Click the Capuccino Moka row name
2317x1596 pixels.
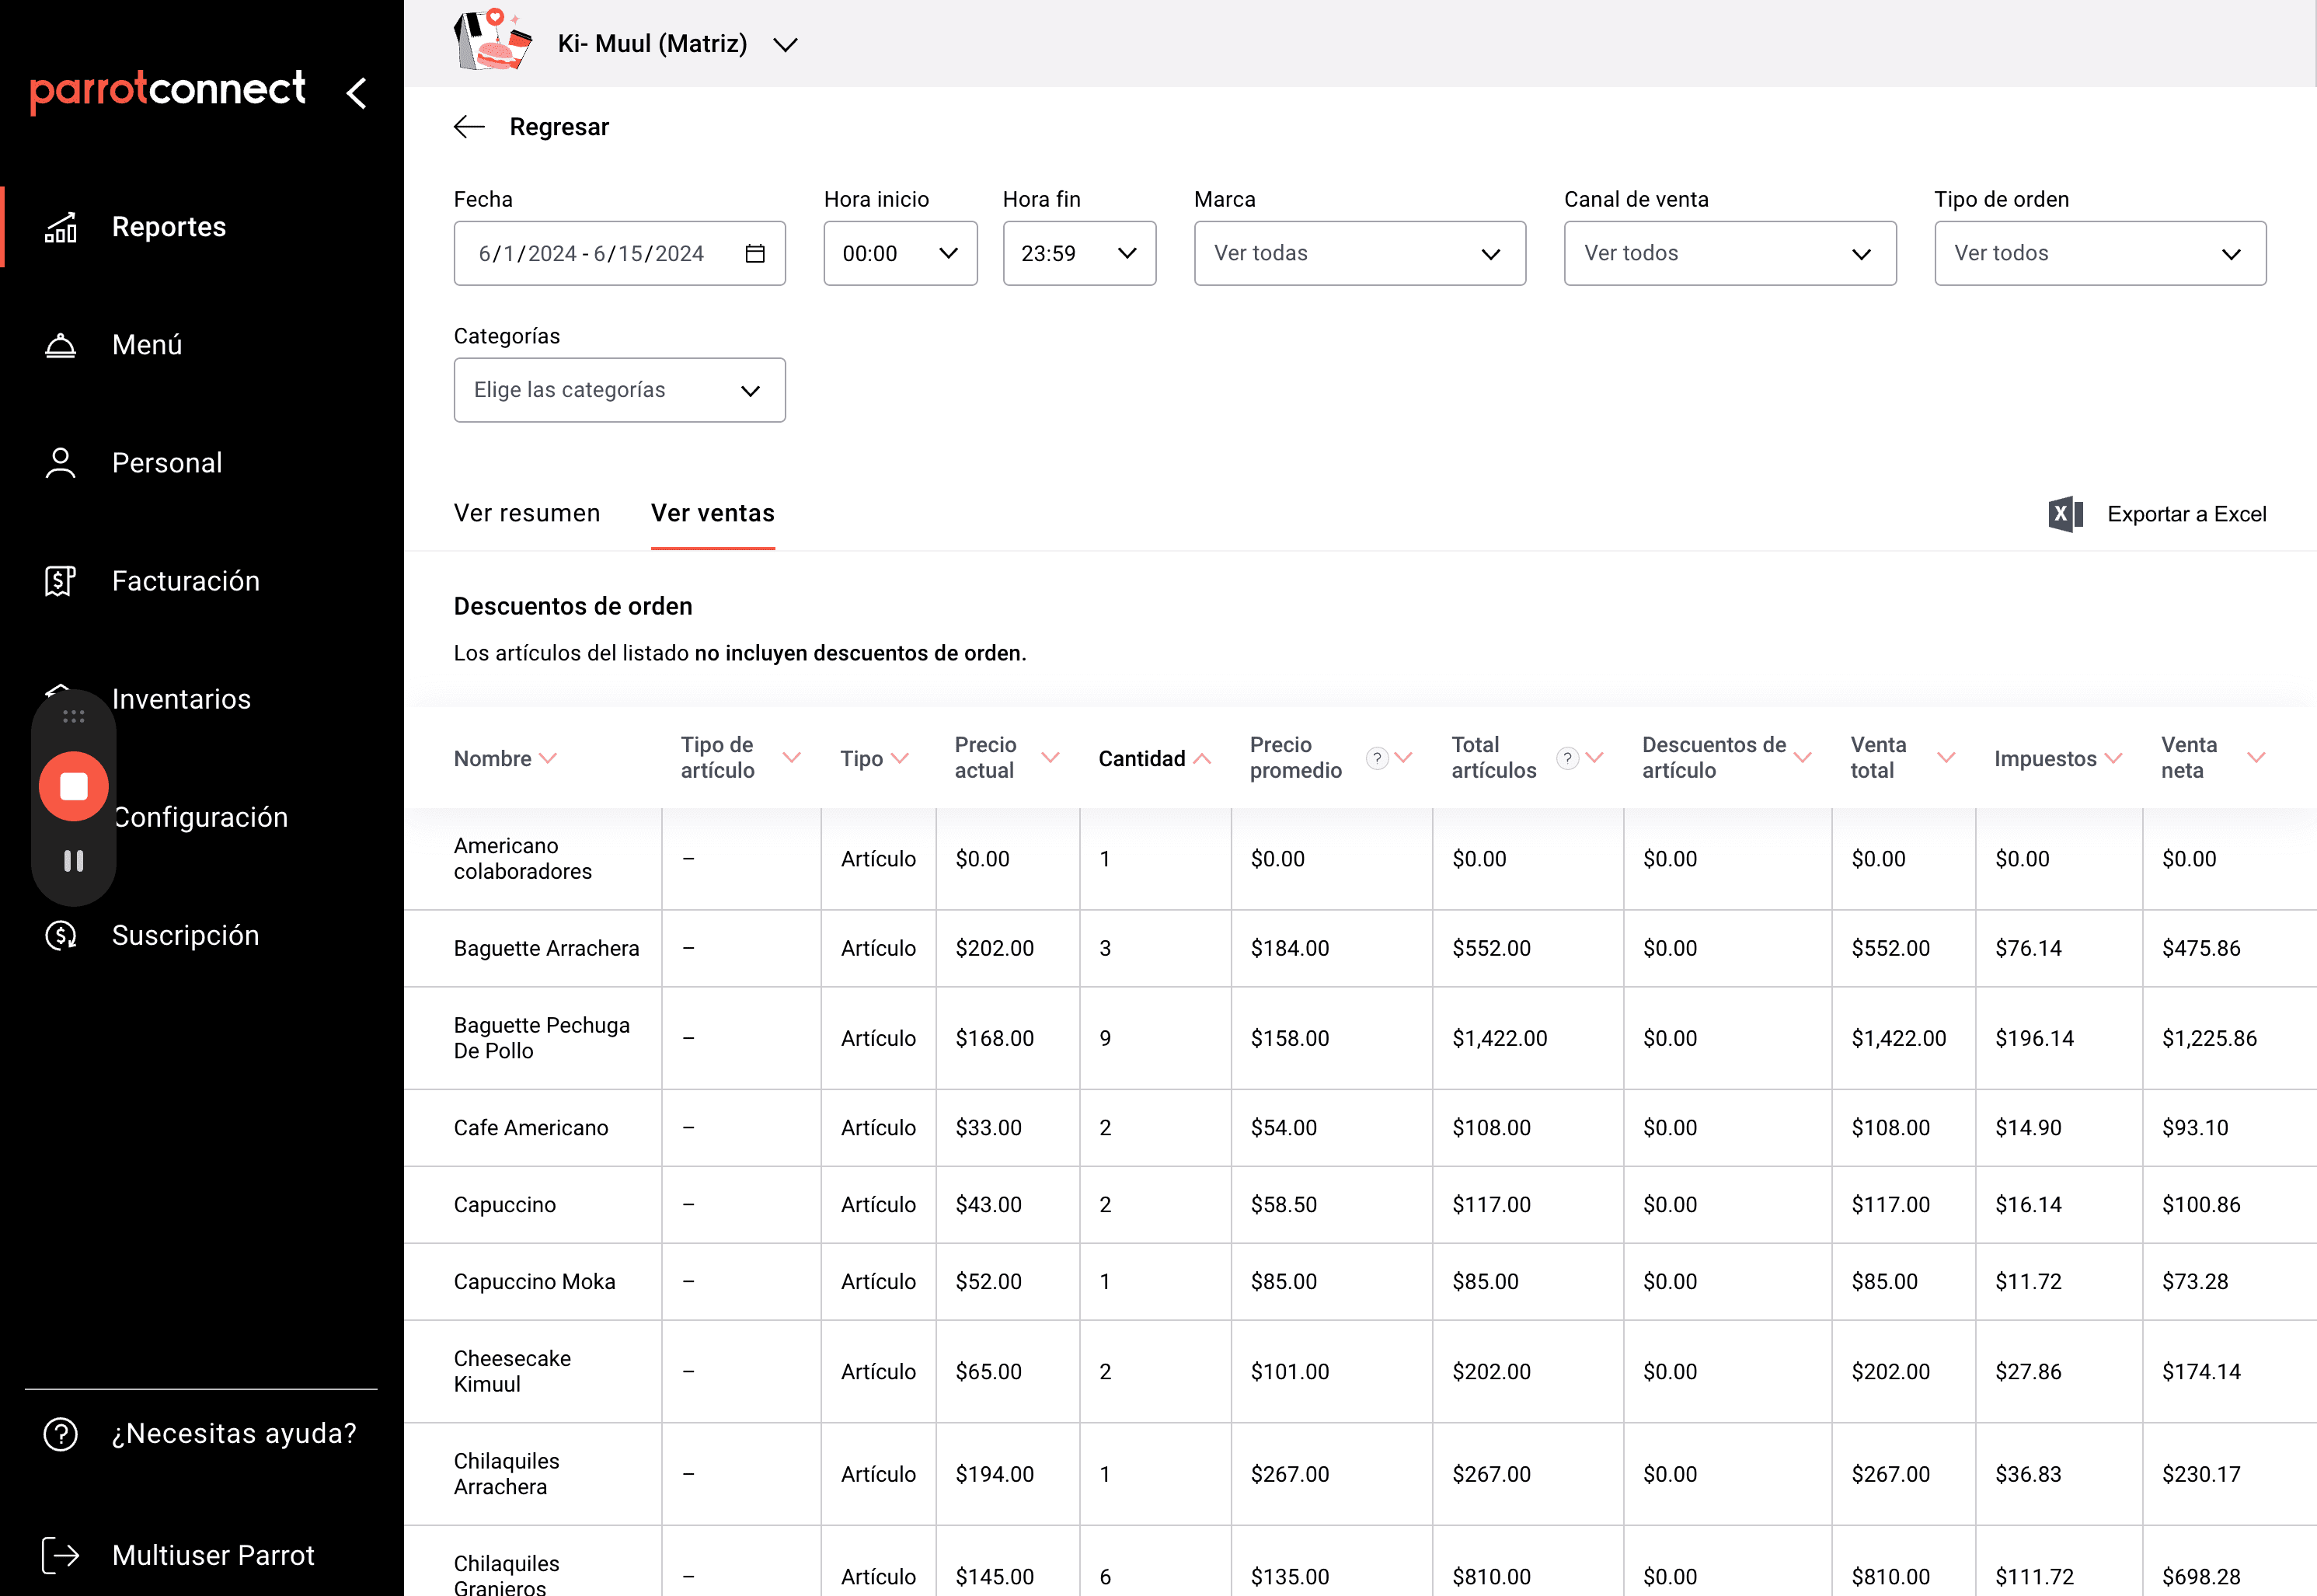(x=534, y=1282)
